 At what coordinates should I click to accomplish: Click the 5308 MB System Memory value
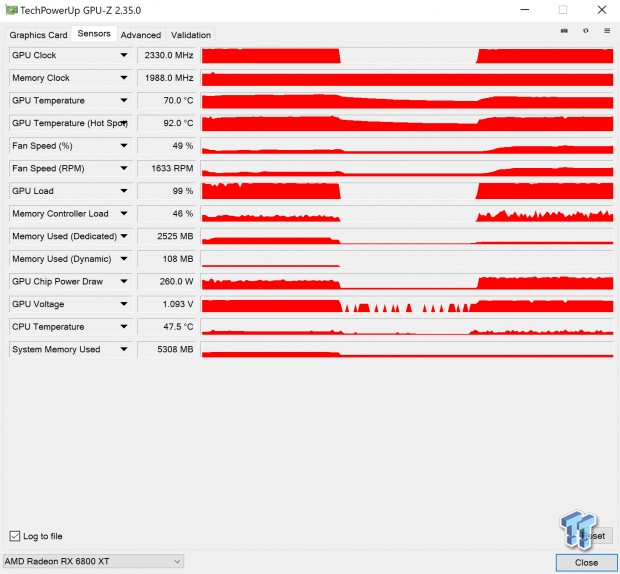[166, 349]
